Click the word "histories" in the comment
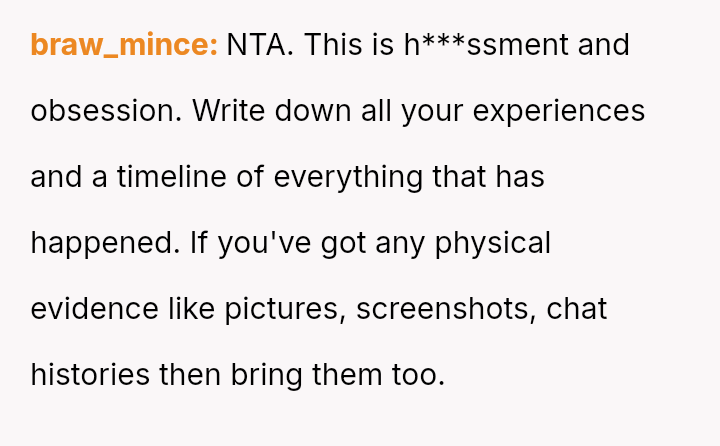The width and height of the screenshot is (720, 446). point(90,375)
